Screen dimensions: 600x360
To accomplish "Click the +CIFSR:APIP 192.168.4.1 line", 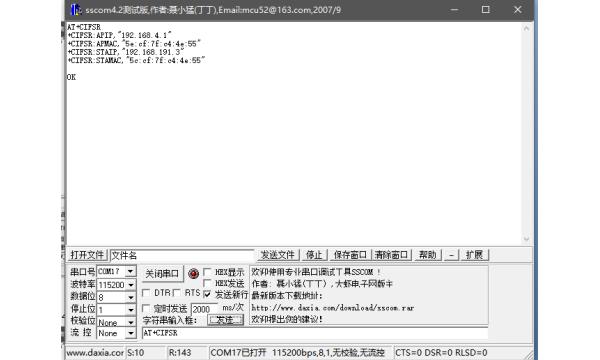I will [x=119, y=35].
